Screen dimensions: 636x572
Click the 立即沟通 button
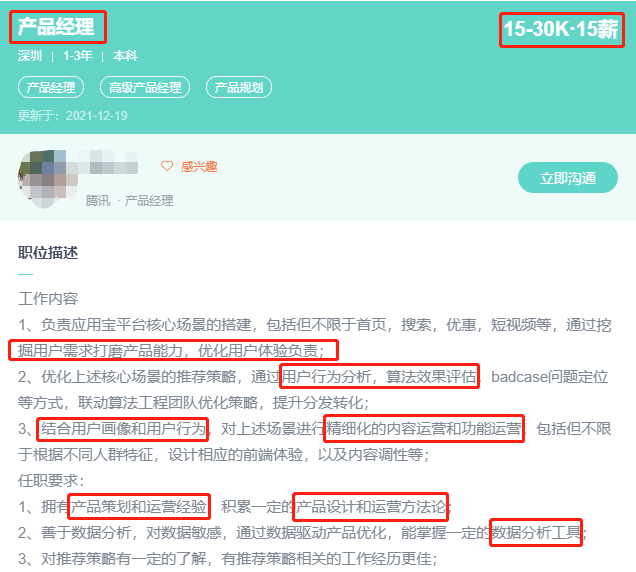pos(568,178)
